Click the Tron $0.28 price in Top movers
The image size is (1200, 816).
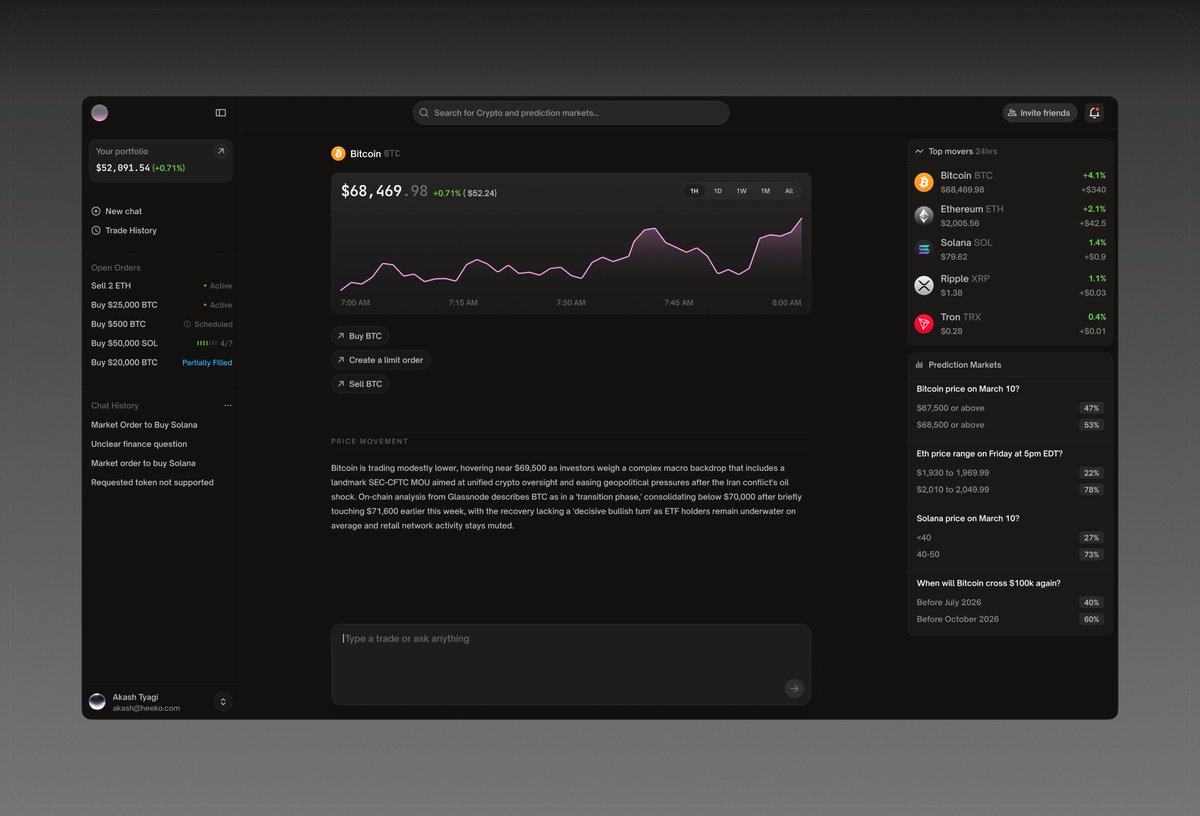(952, 331)
